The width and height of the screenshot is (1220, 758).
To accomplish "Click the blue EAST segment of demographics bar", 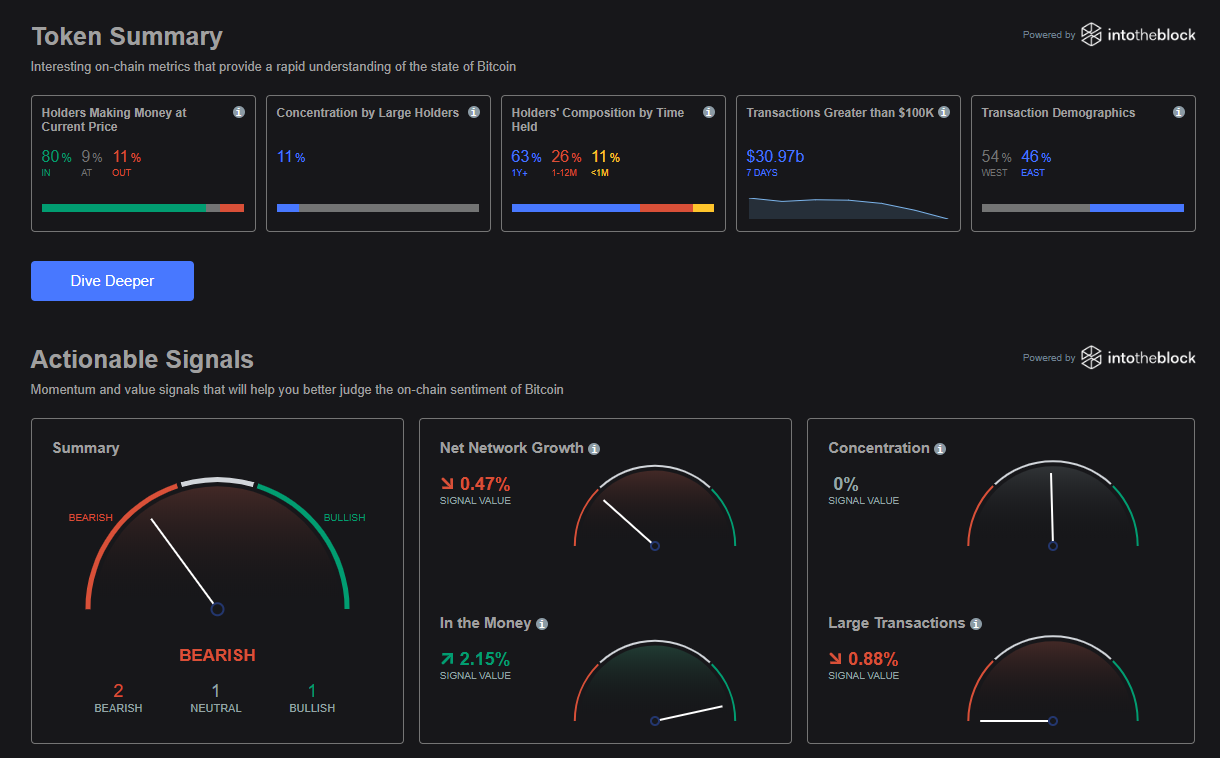I will point(1137,208).
